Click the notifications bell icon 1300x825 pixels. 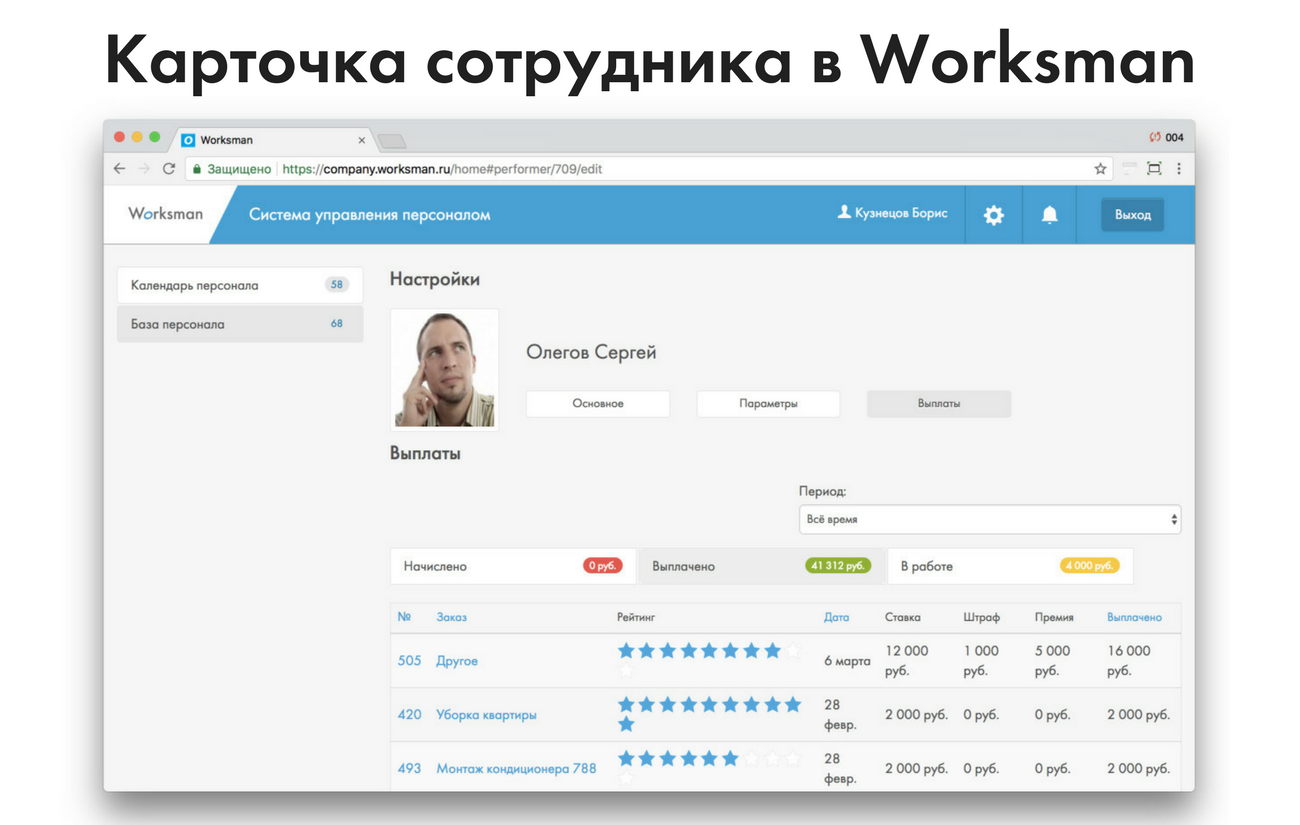pos(1049,215)
